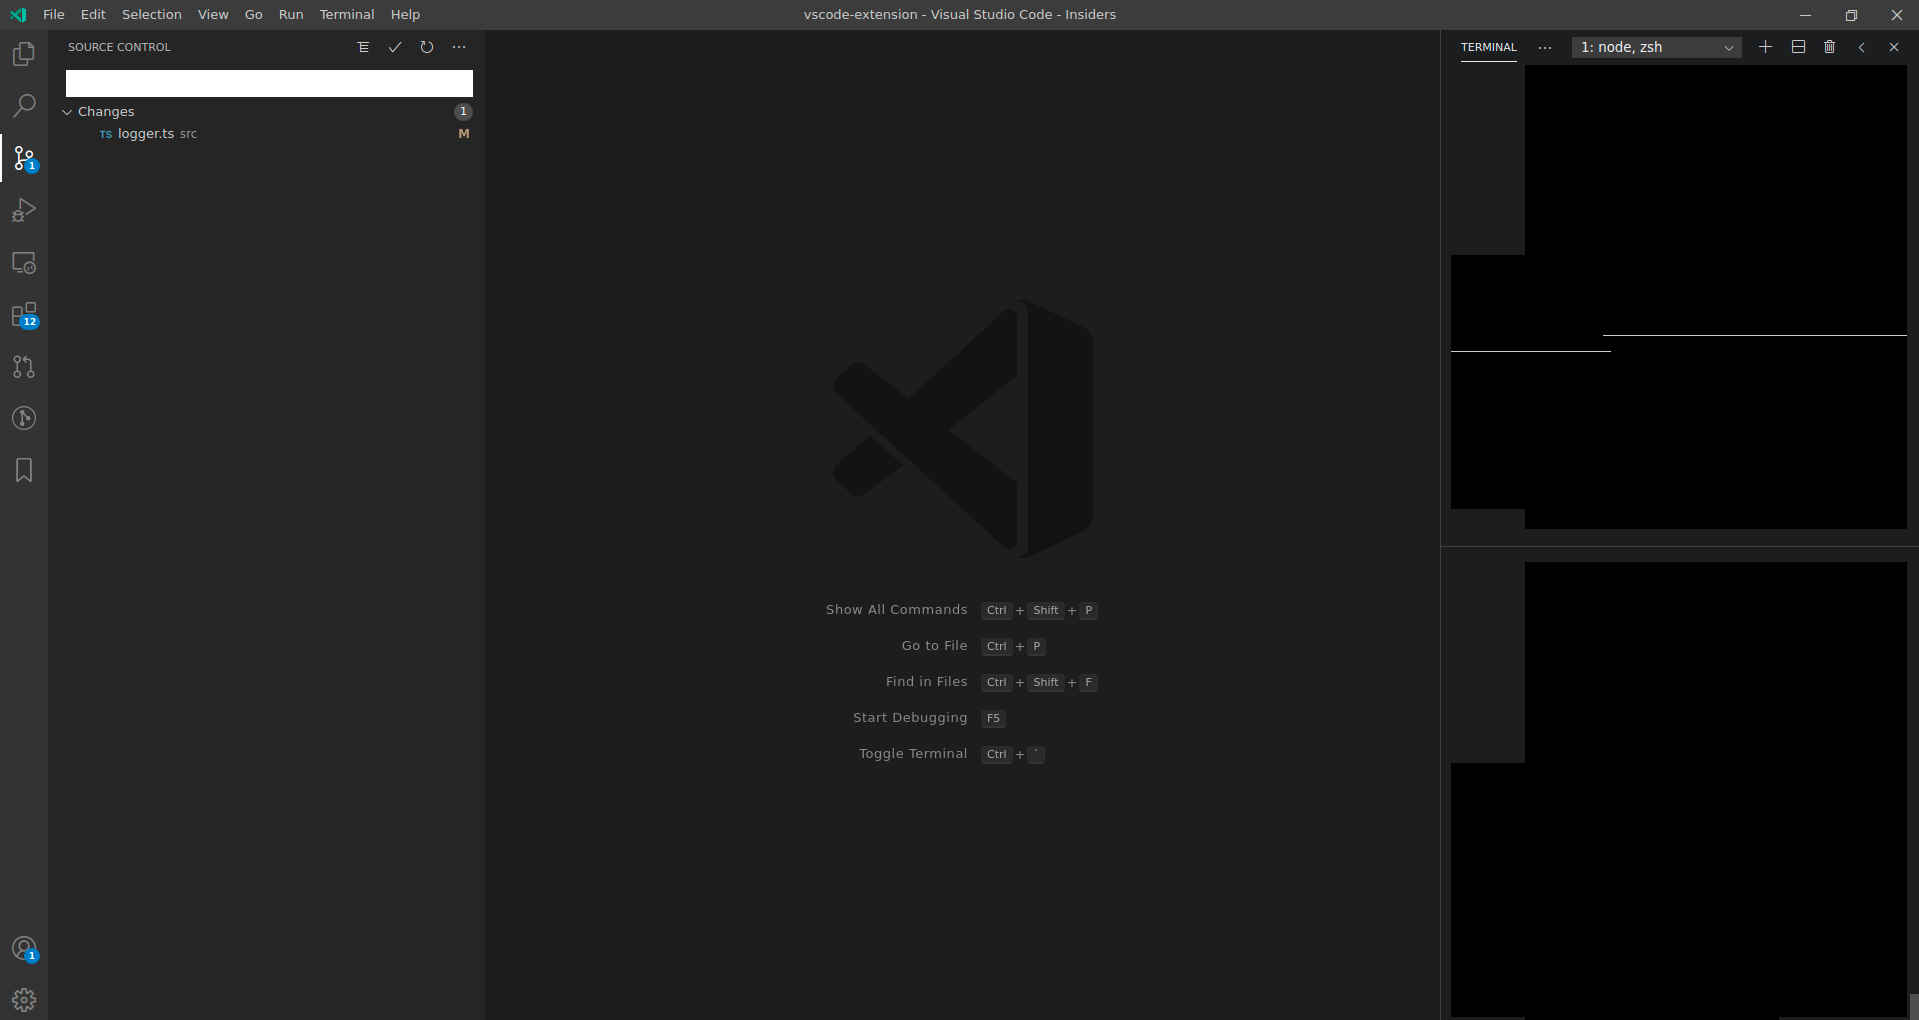Commit changes with the checkmark icon
1919x1020 pixels.
pyautogui.click(x=395, y=47)
